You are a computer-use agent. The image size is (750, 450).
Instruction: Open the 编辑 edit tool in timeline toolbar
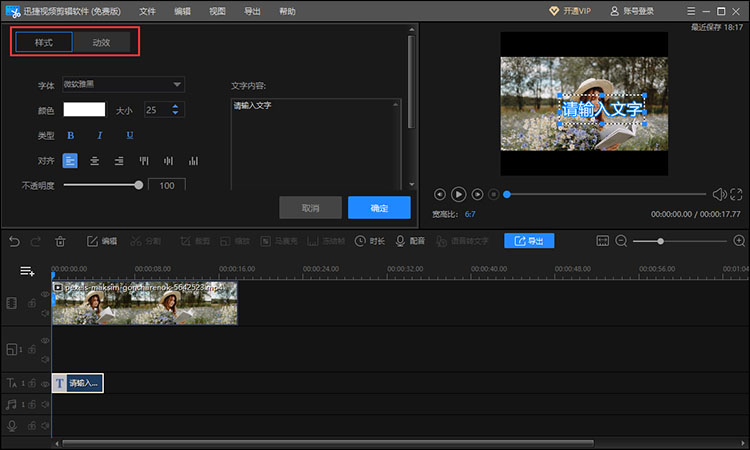point(101,241)
